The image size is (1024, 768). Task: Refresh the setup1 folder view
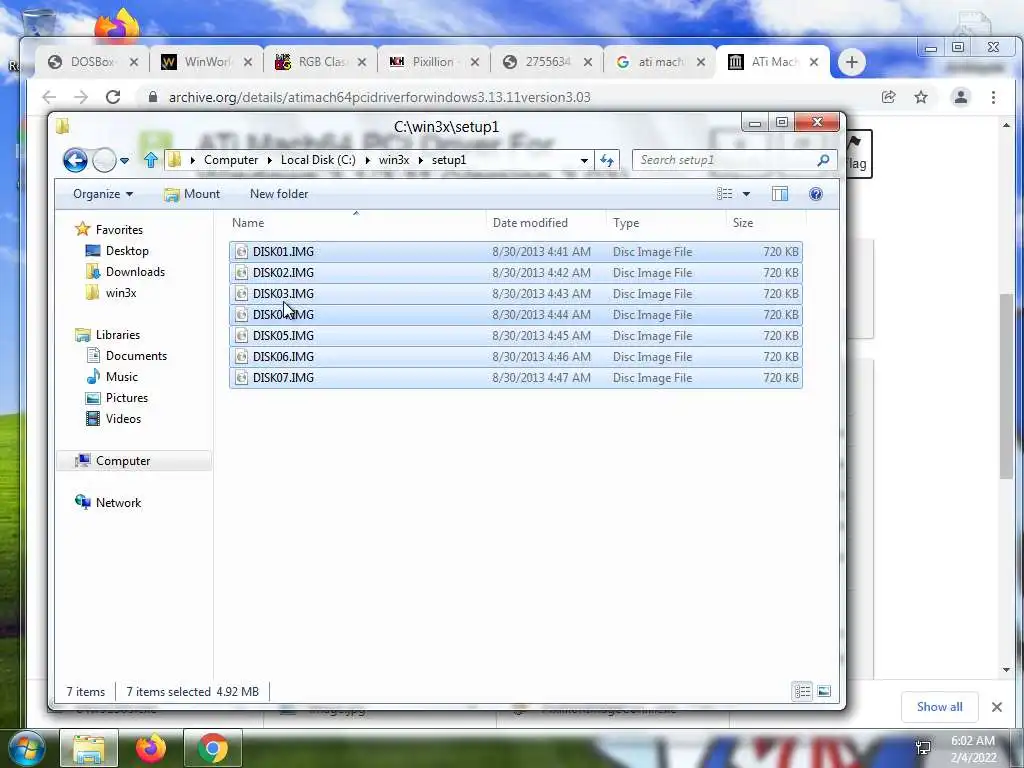pyautogui.click(x=607, y=160)
